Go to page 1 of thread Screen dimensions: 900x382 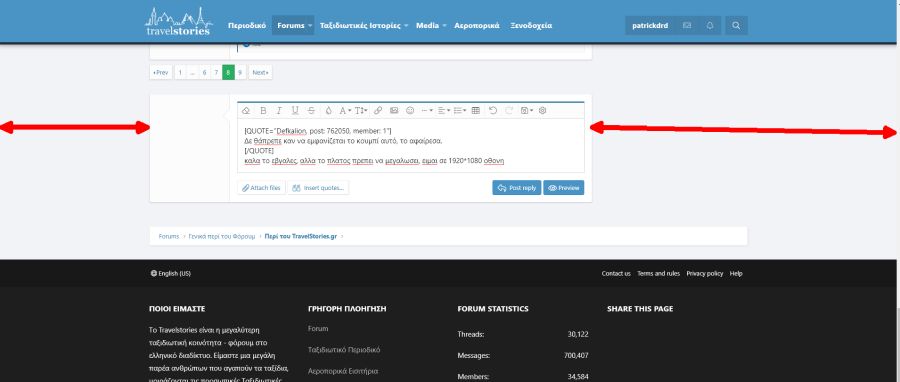pos(180,72)
